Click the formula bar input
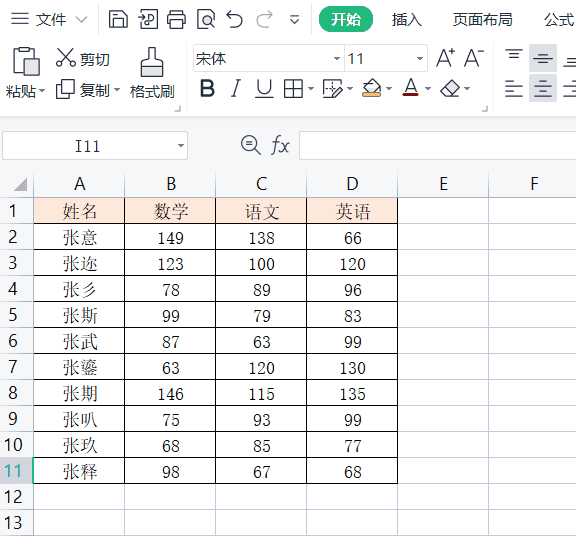Viewport: 576px width, 536px height. 438,146
